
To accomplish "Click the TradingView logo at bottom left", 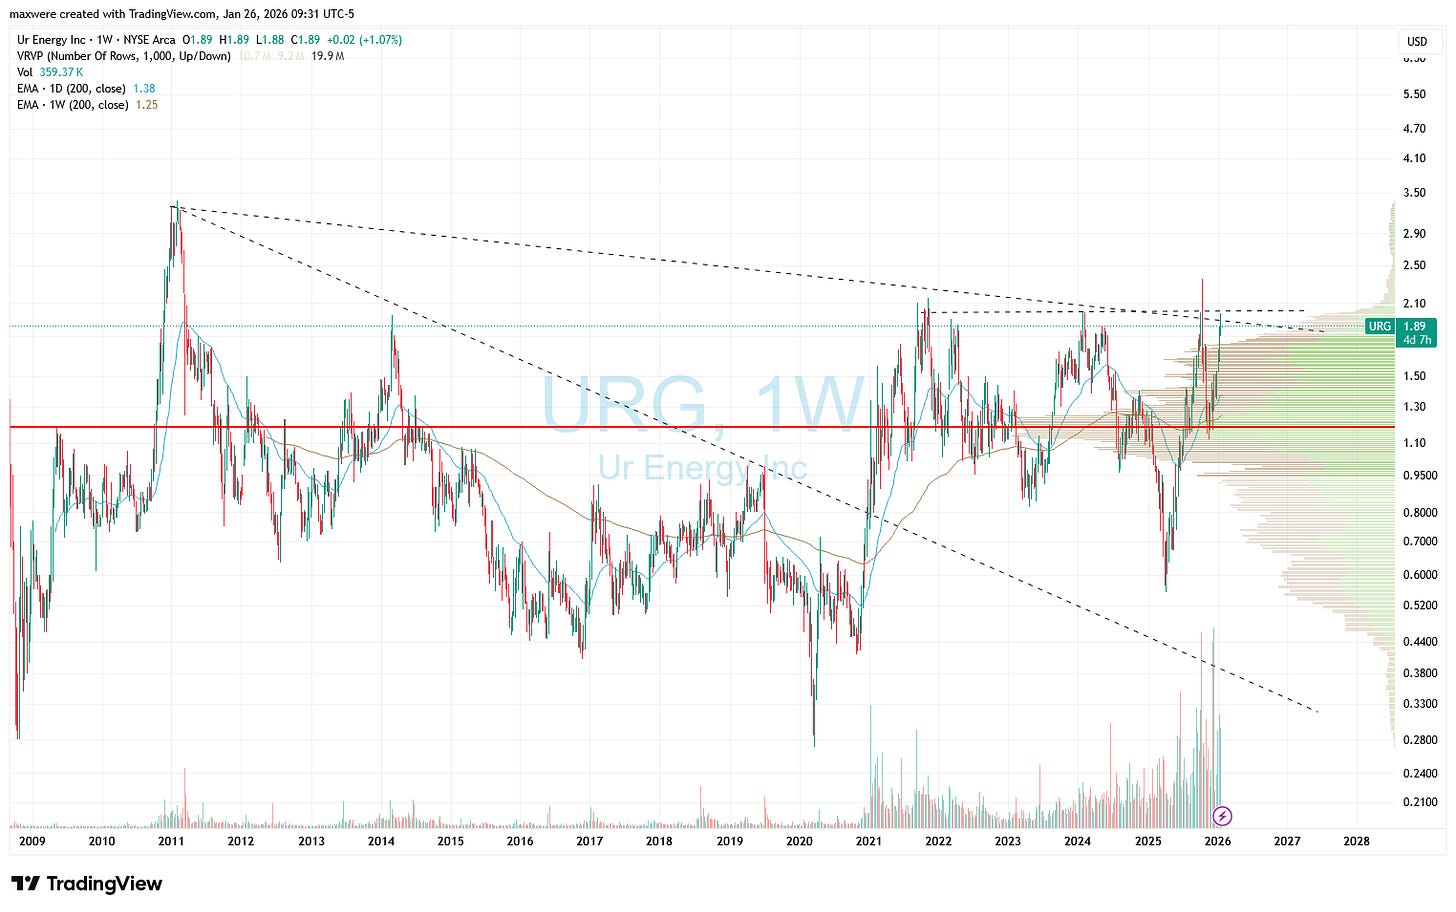I will point(86,884).
